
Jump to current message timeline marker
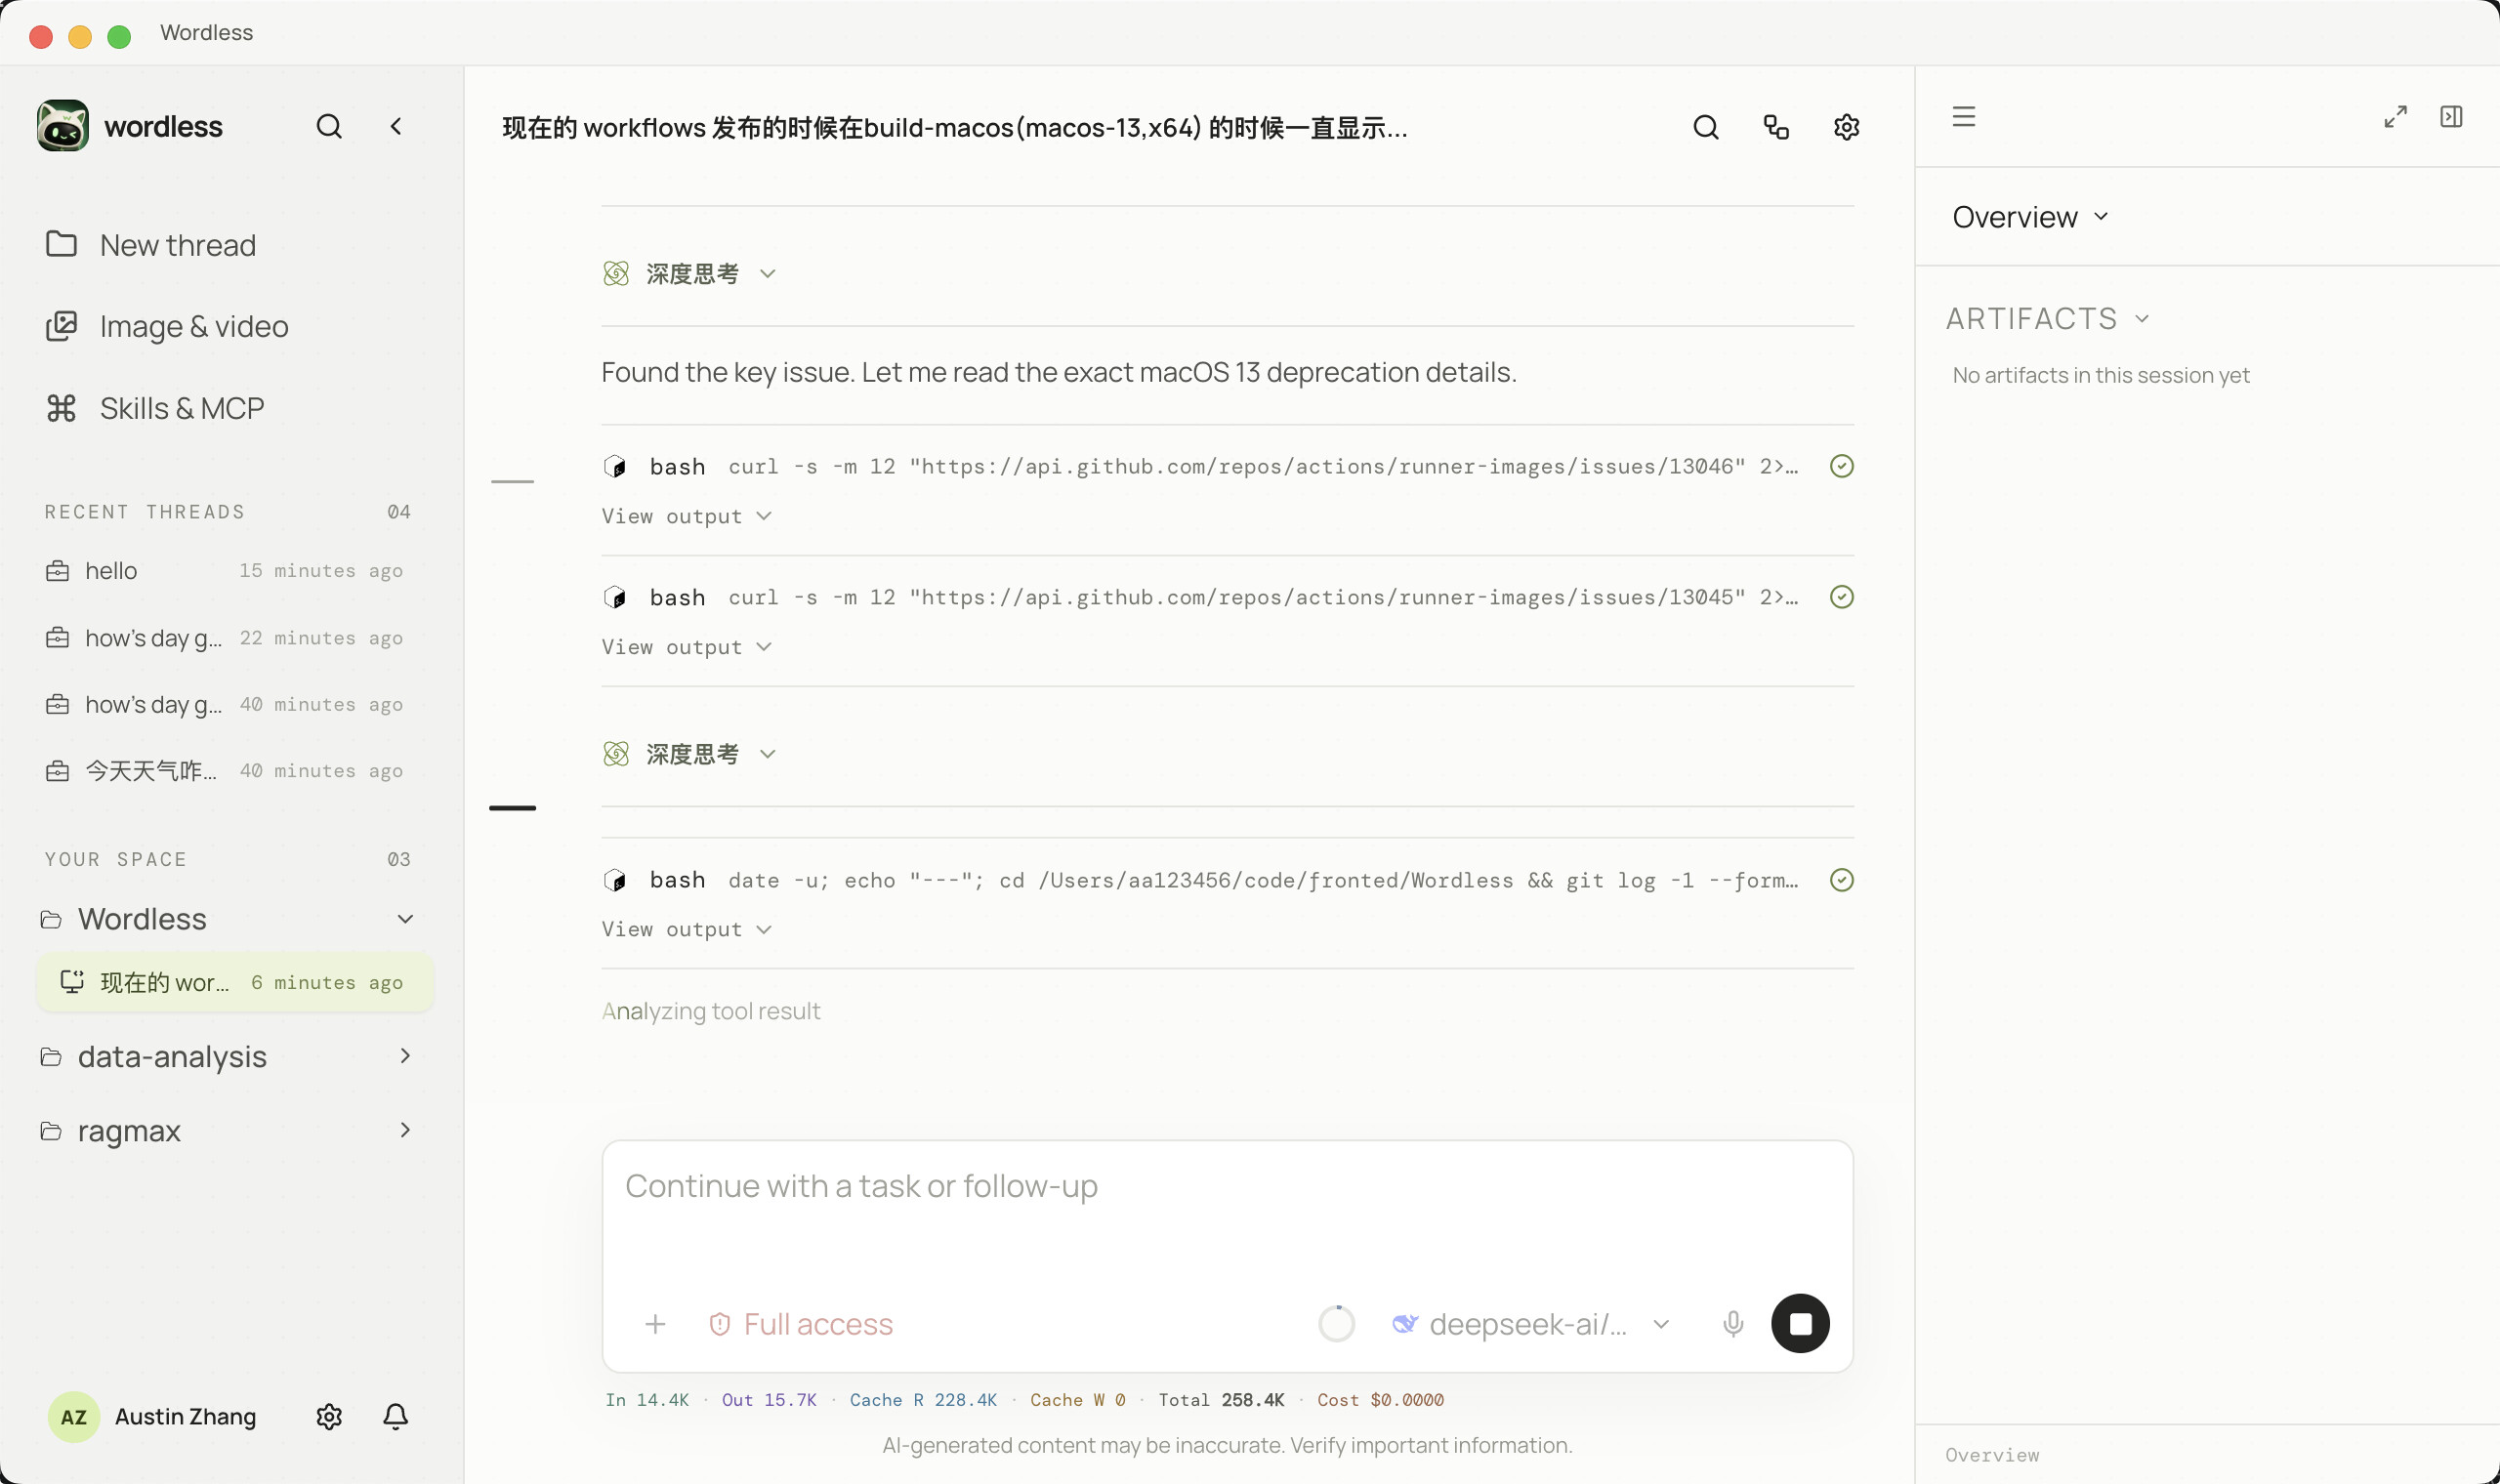tap(512, 808)
